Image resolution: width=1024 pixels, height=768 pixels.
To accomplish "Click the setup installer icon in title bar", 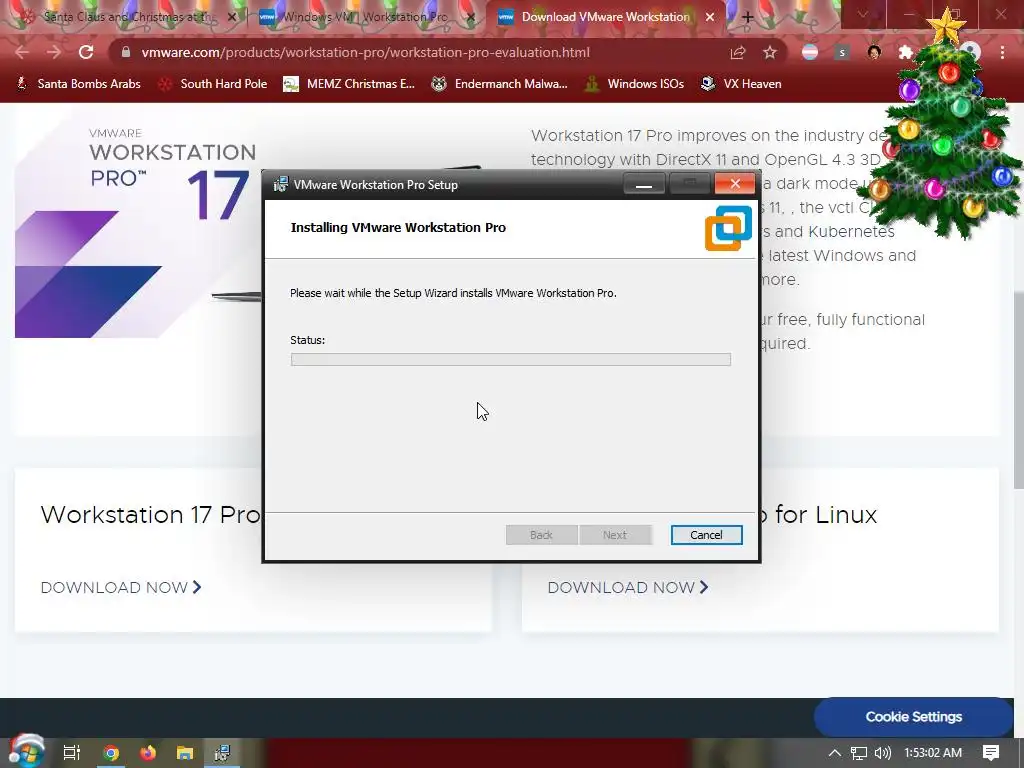I will click(280, 184).
